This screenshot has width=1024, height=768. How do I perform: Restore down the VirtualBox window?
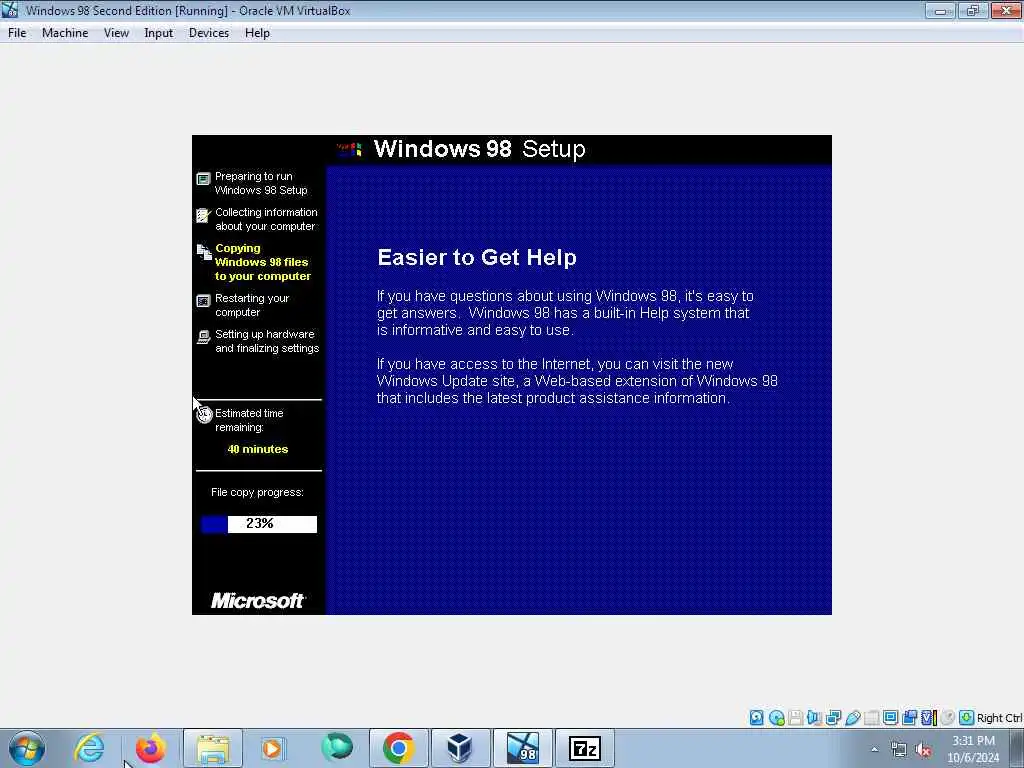[x=972, y=11]
